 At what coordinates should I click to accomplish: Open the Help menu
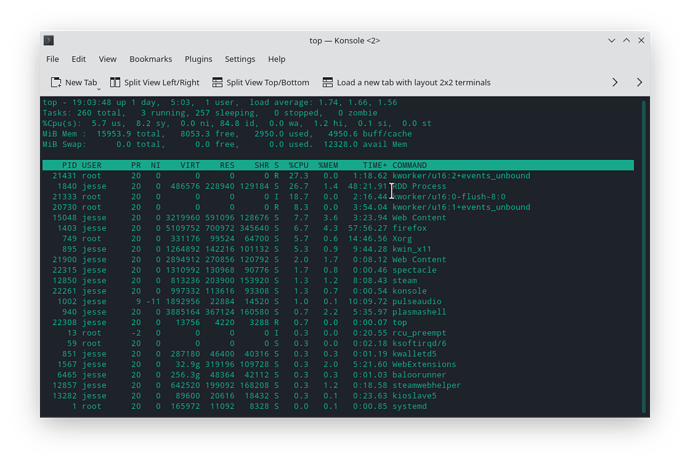(277, 59)
